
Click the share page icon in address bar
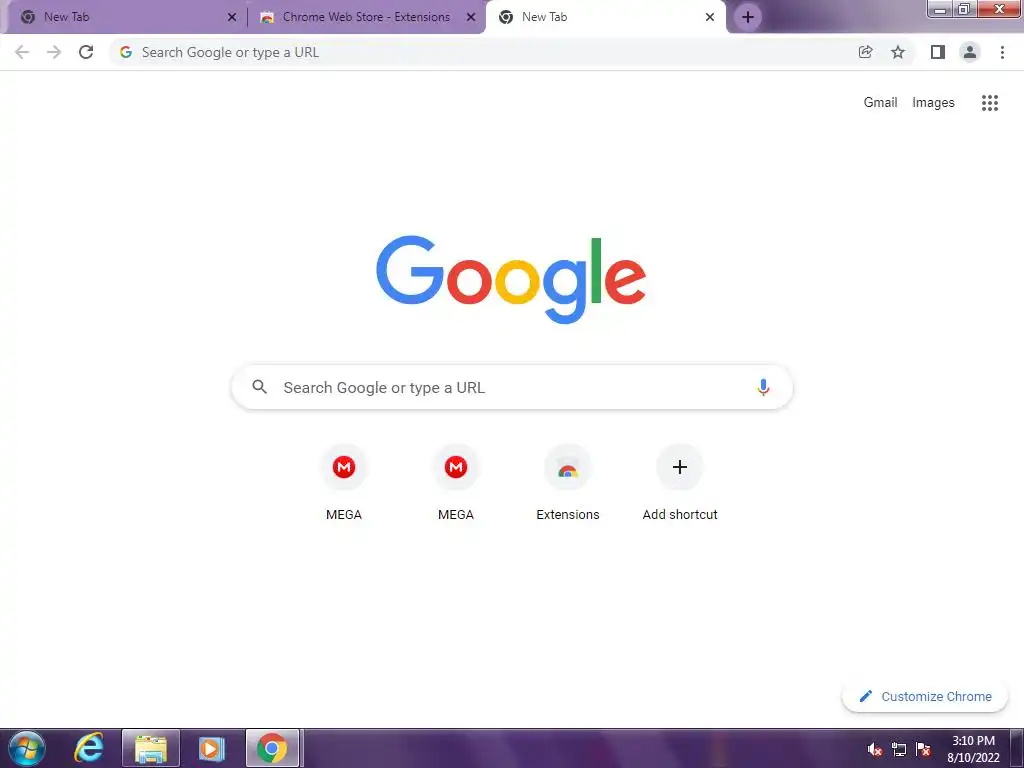pyautogui.click(x=865, y=52)
